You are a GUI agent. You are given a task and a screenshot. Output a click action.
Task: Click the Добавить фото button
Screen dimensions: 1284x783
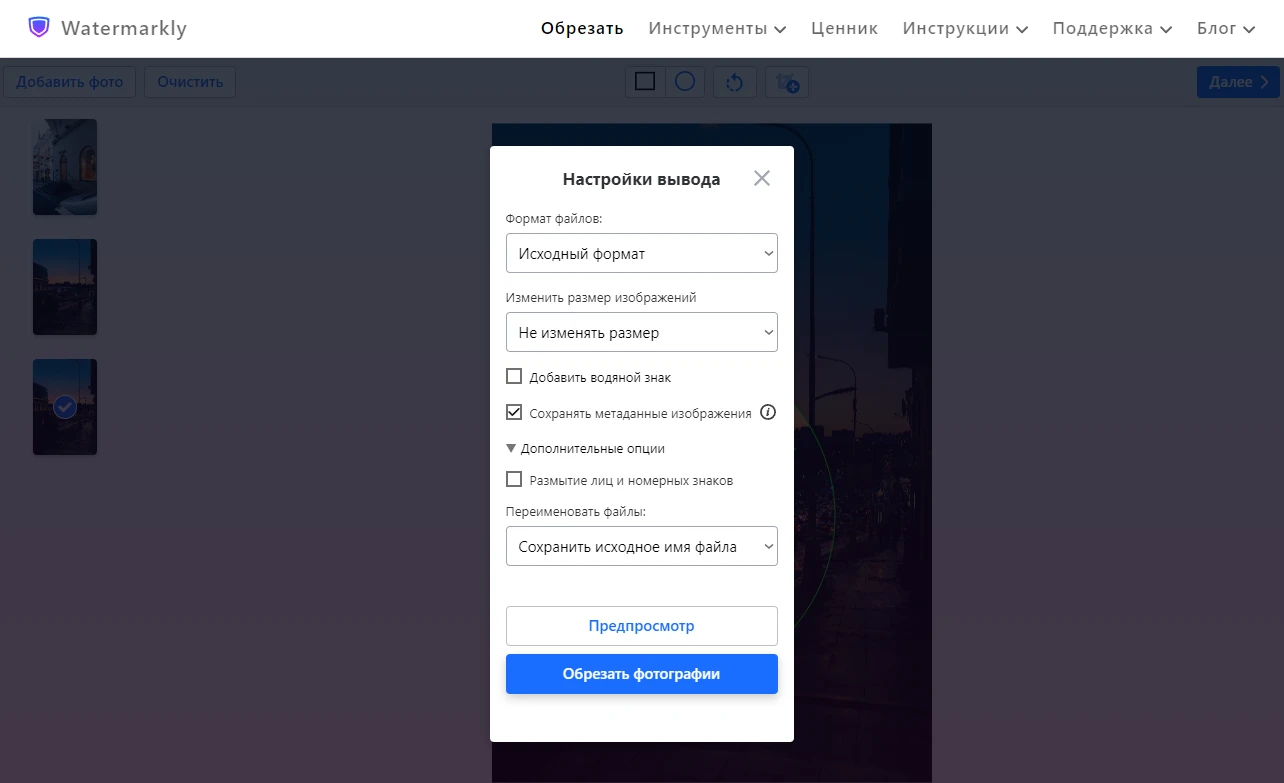70,82
